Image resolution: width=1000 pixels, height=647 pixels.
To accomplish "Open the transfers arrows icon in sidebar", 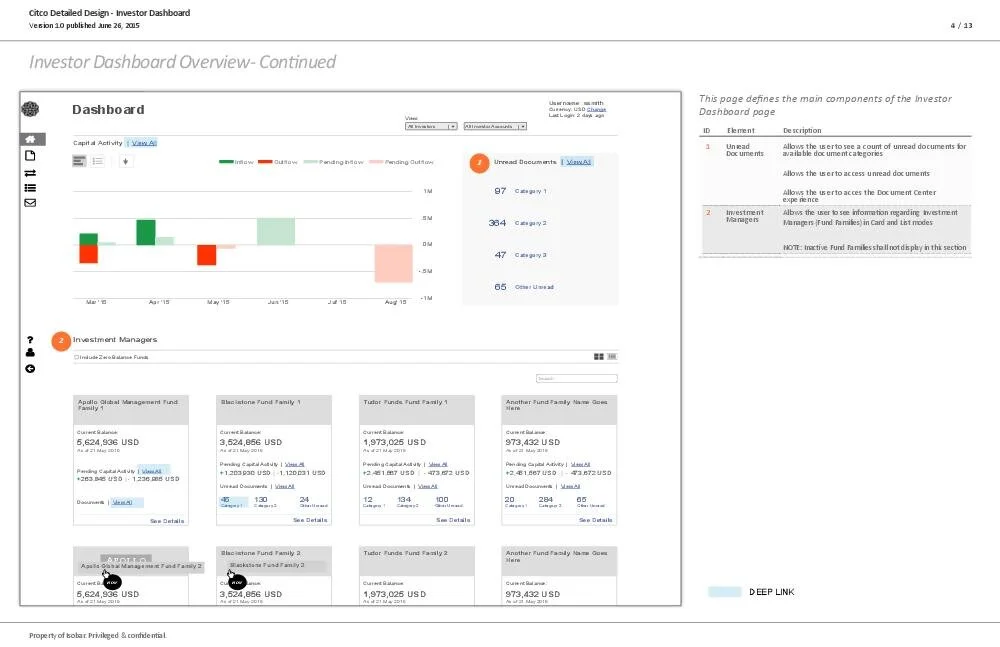I will click(x=30, y=173).
